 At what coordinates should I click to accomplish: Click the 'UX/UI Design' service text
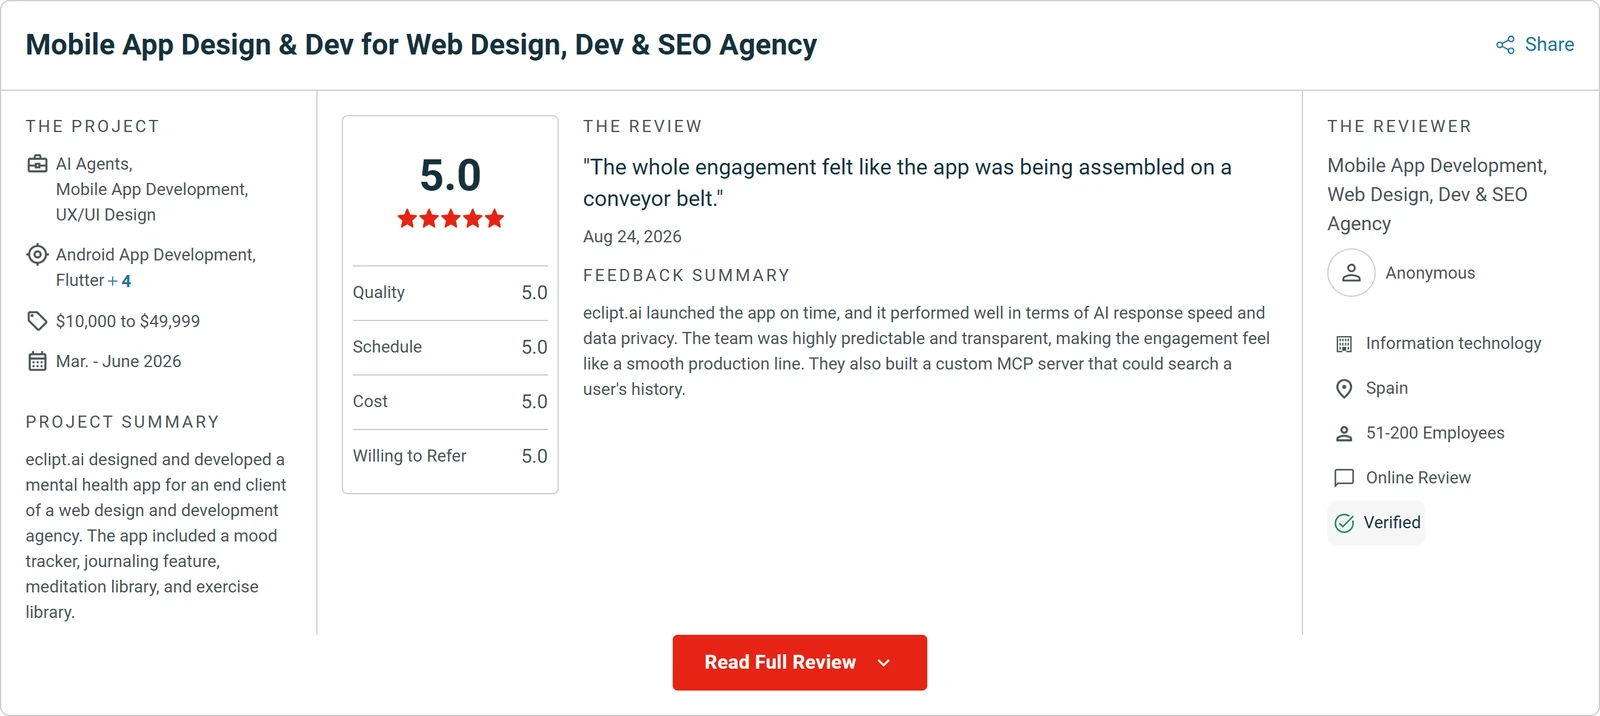click(x=106, y=215)
